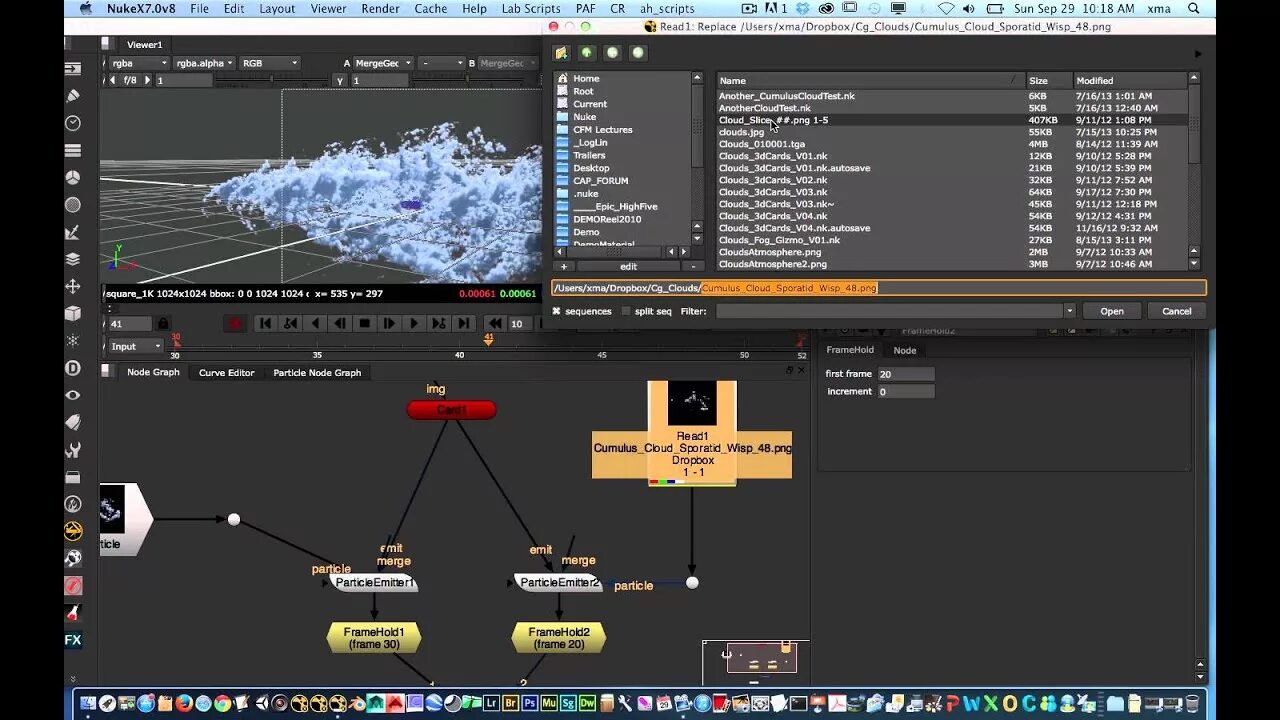Open the Channel nodes stacked-bars menu
The image size is (1280, 720).
pos(73,150)
